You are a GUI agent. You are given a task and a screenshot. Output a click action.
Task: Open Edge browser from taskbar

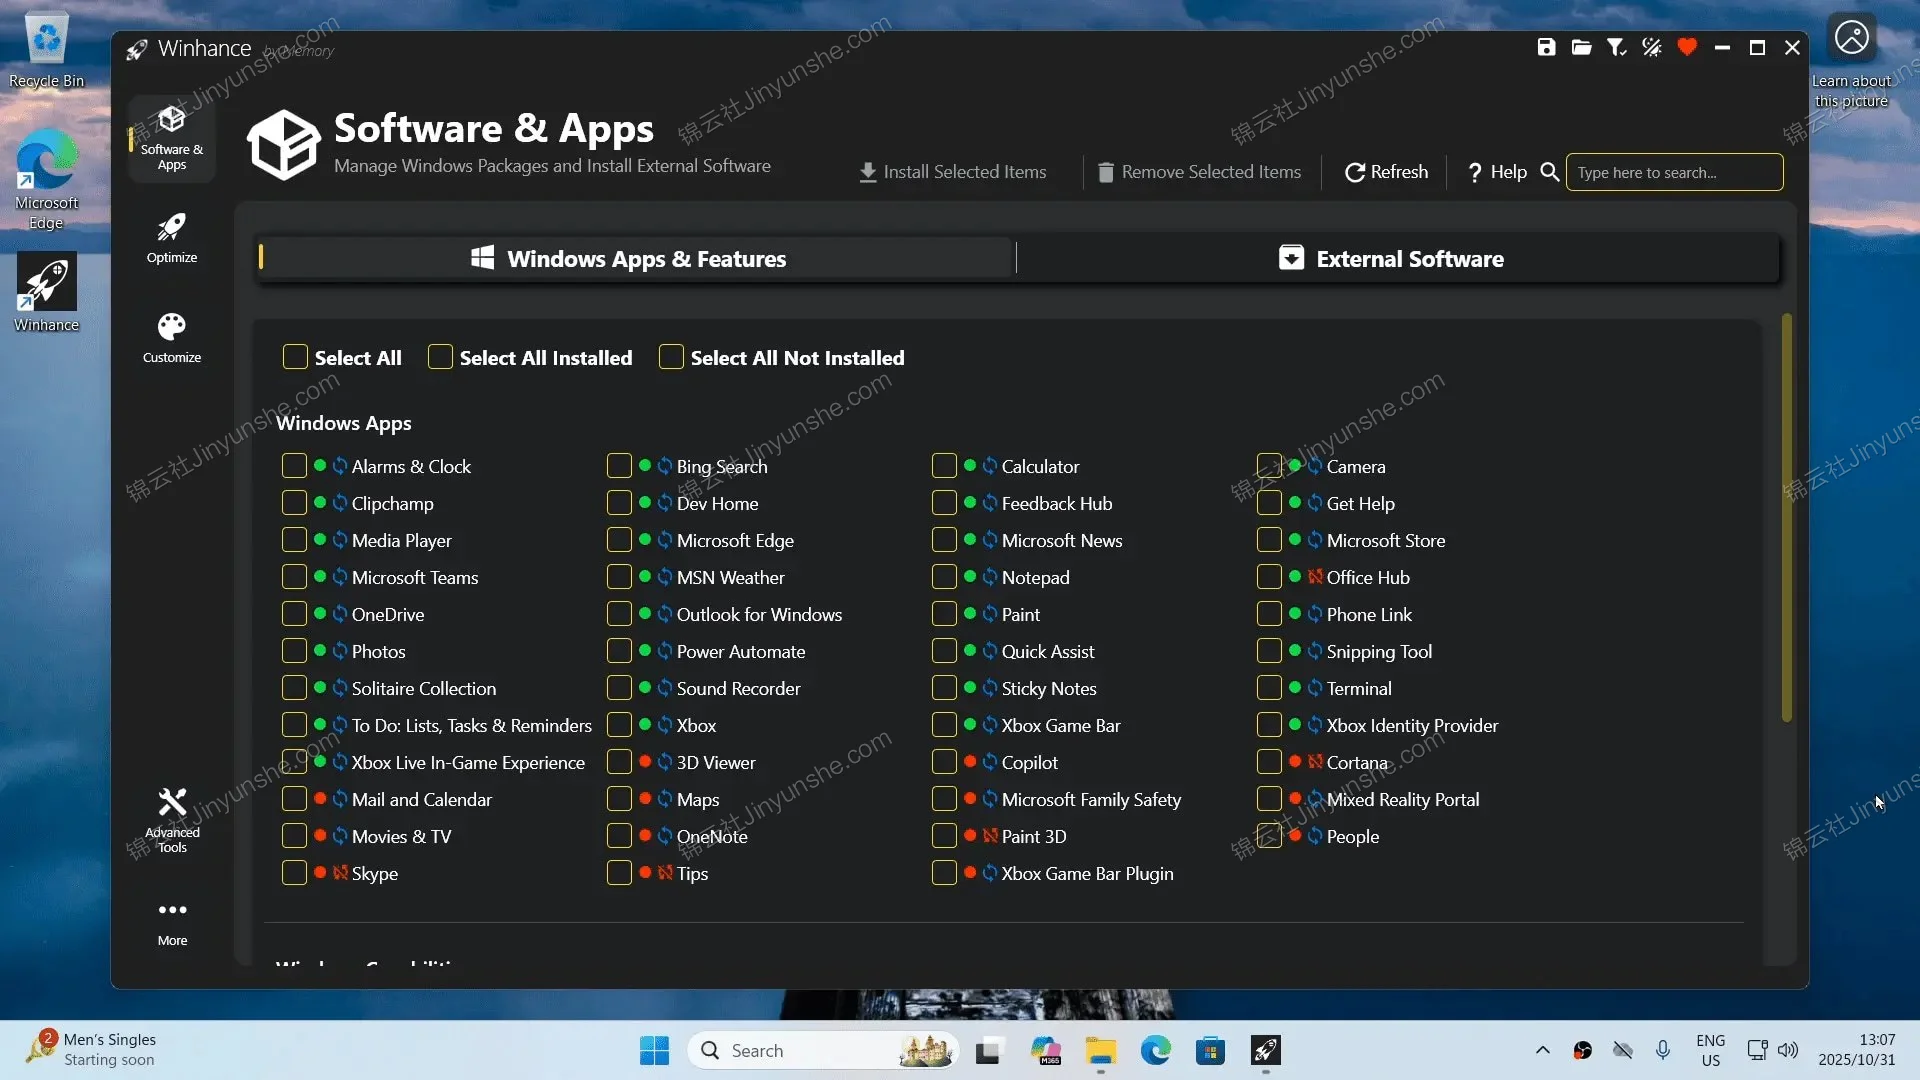[1155, 1050]
